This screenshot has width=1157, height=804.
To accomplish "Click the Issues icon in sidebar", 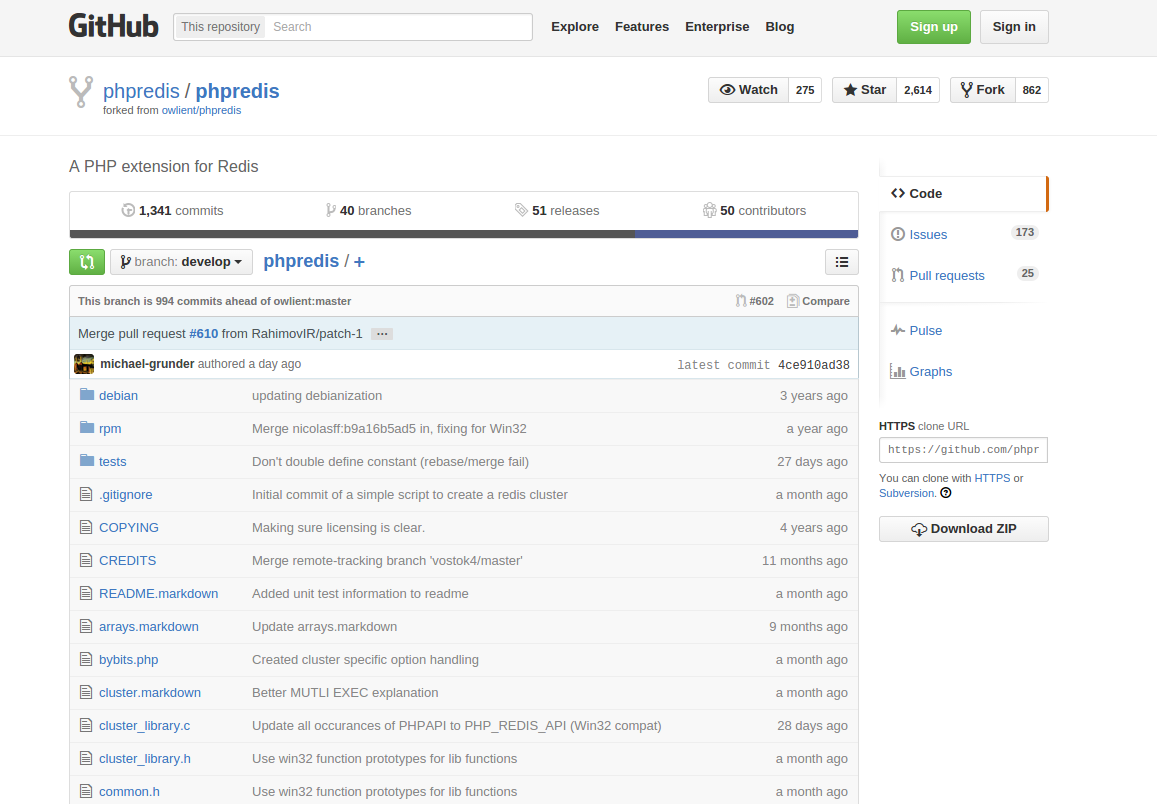I will tap(898, 235).
